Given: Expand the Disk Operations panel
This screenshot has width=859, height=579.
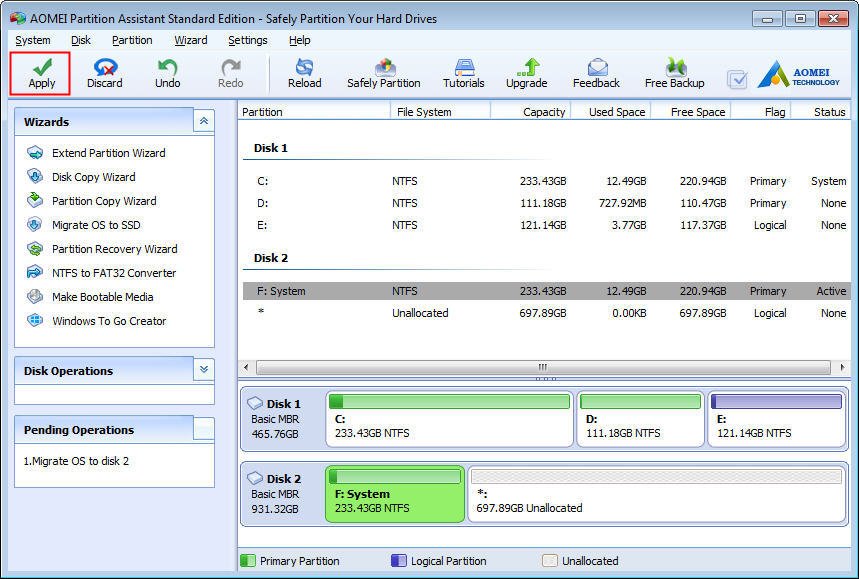Looking at the screenshot, I should [x=203, y=370].
